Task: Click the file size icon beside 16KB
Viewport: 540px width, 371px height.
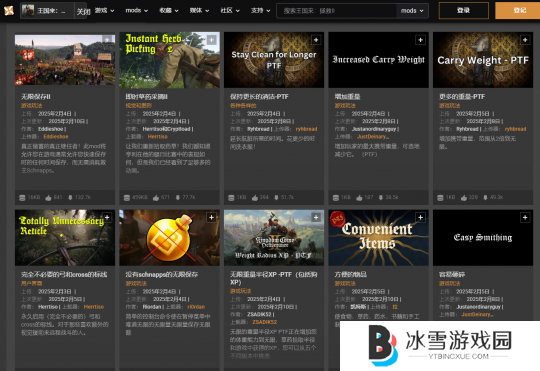Action: click(22, 198)
